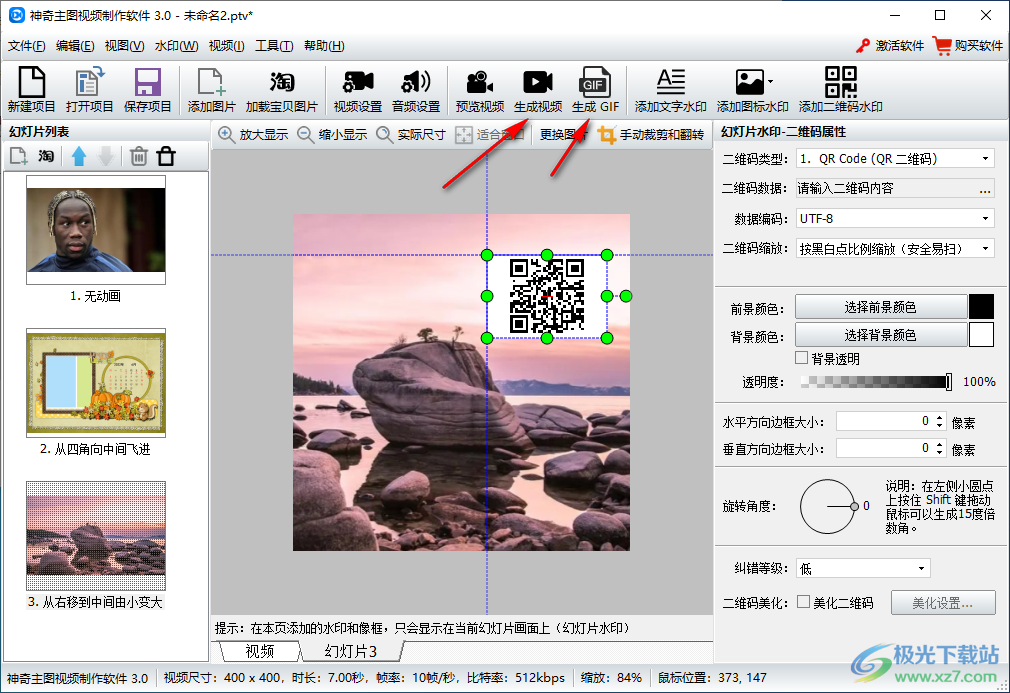Add a text watermark via 添加文字水印
The height and width of the screenshot is (693, 1010).
pyautogui.click(x=671, y=90)
